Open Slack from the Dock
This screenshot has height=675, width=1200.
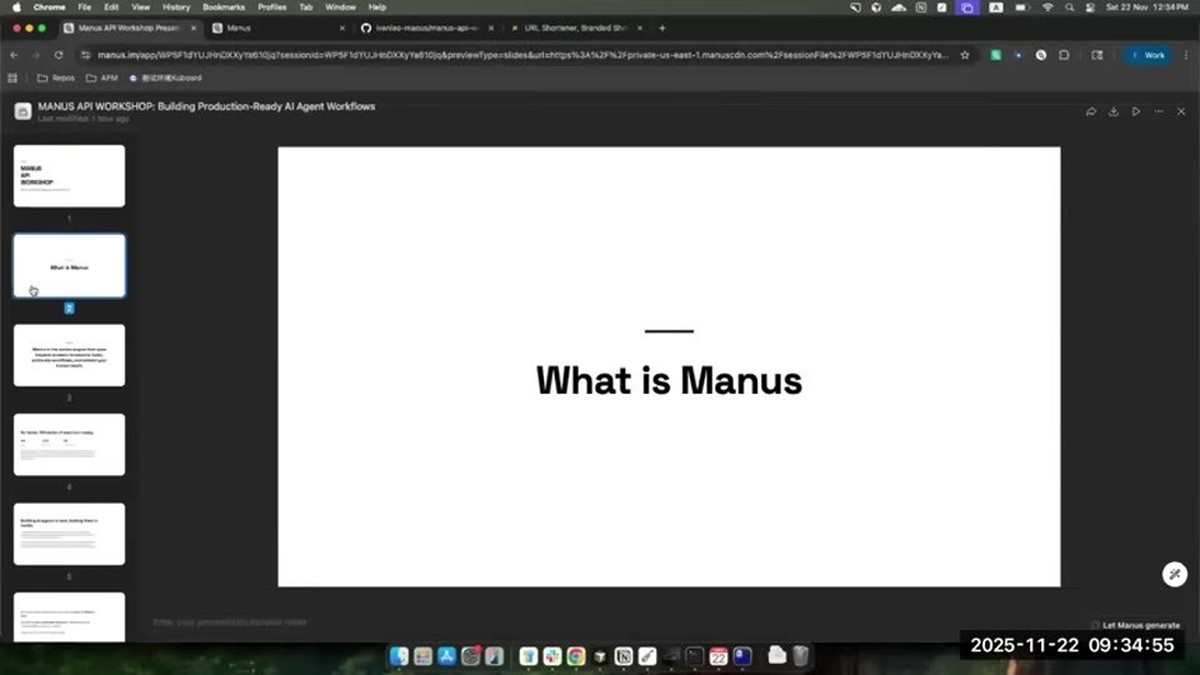point(552,656)
